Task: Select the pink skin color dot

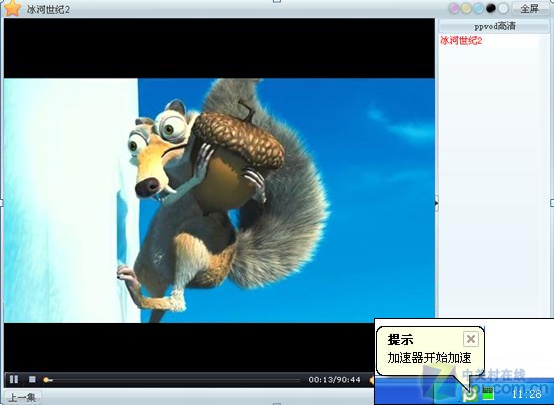Action: pos(454,8)
